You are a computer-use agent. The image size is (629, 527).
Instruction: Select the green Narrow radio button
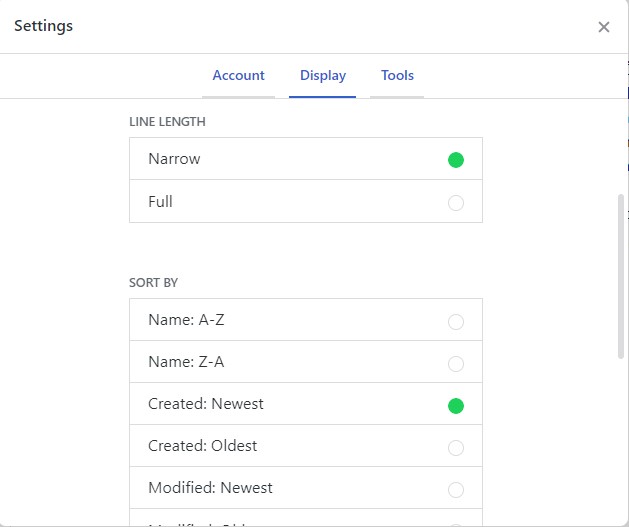pos(456,160)
